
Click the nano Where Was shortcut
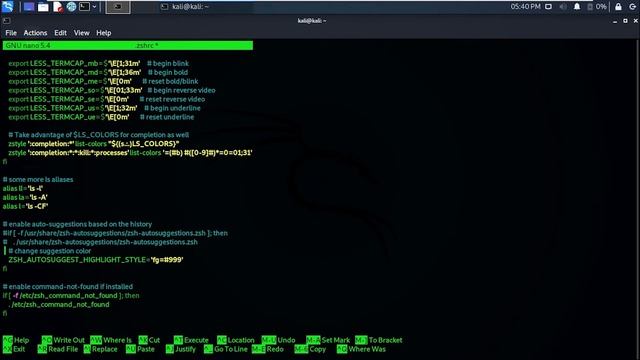coord(361,349)
